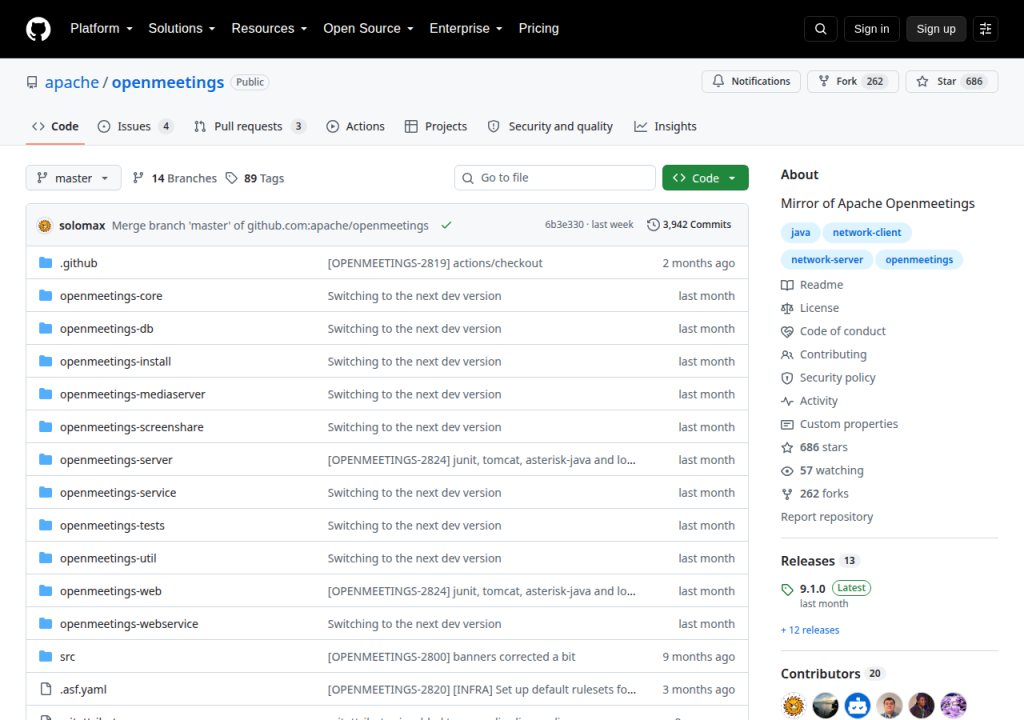
Task: Click the eye icon beside 57 watching
Action: (x=787, y=471)
